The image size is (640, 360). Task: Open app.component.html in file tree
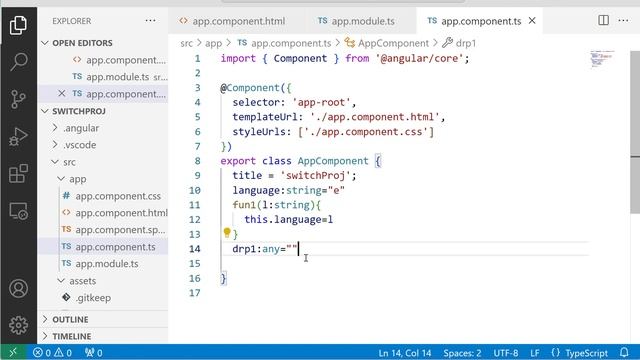coord(121,213)
